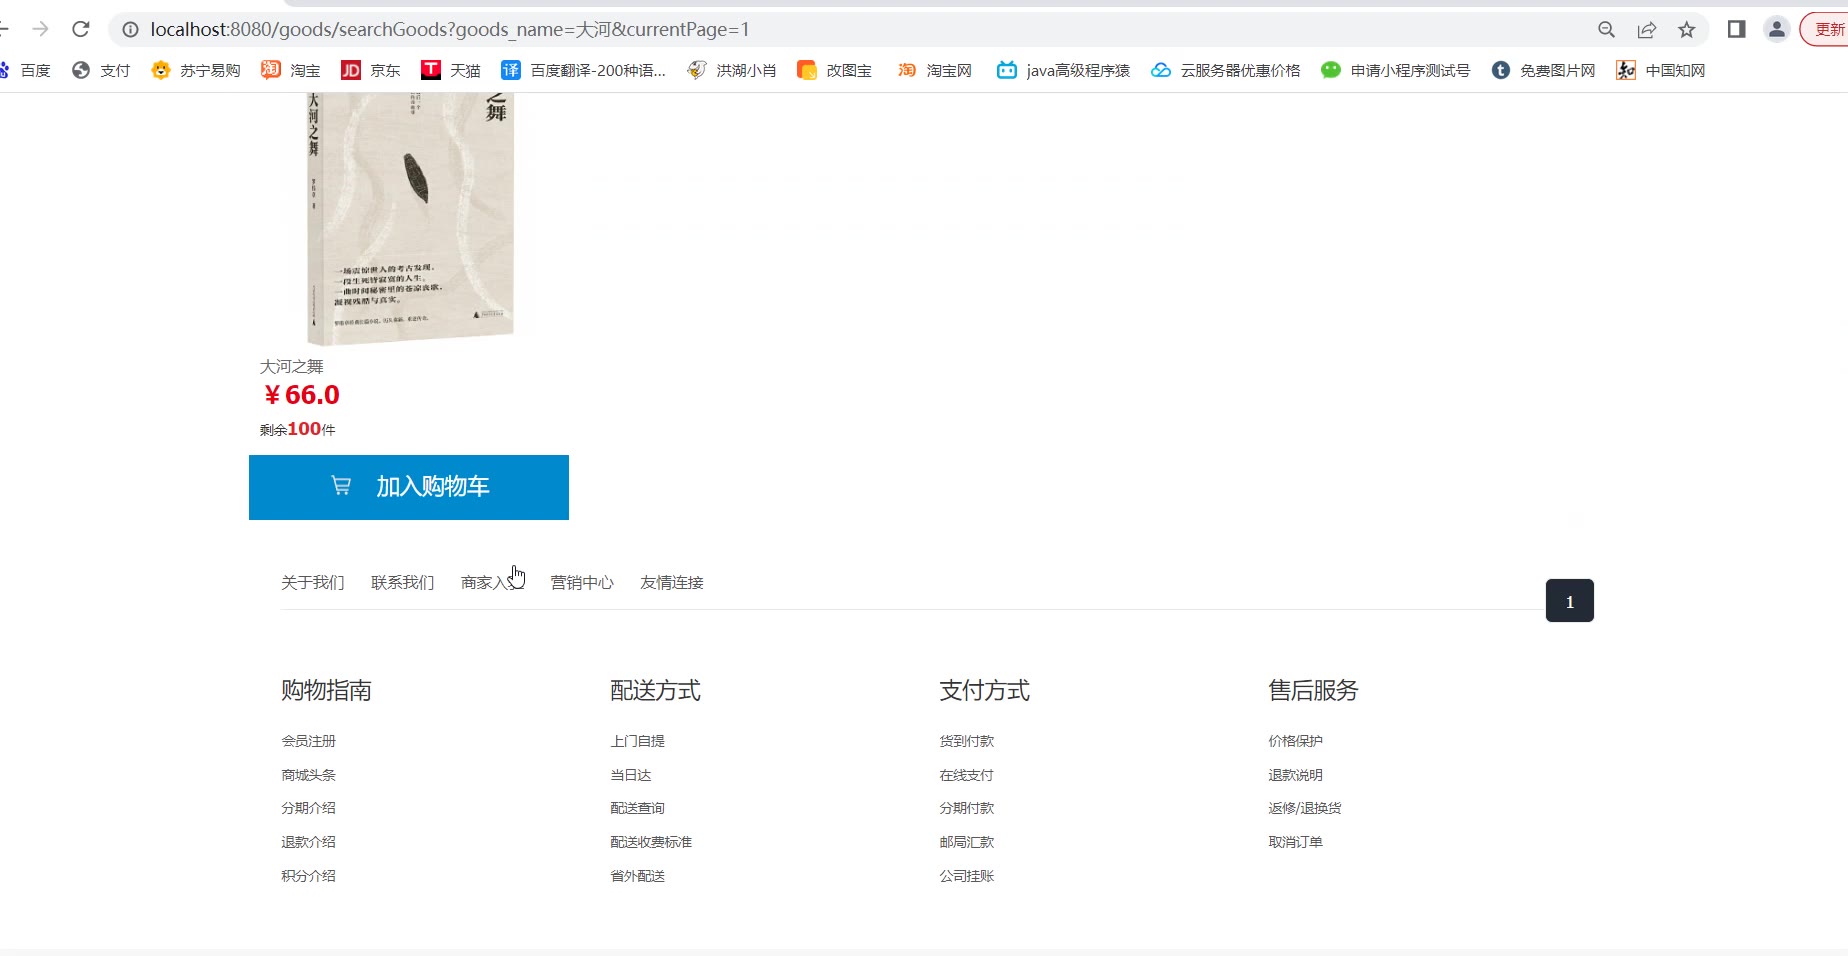The width and height of the screenshot is (1848, 956).
Task: Open 价格保护 under 售后服务
Action: (x=1296, y=741)
